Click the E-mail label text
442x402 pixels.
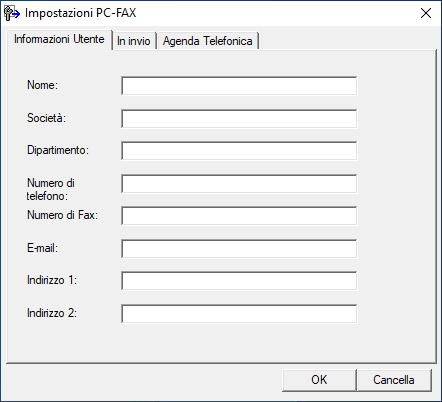(42, 248)
